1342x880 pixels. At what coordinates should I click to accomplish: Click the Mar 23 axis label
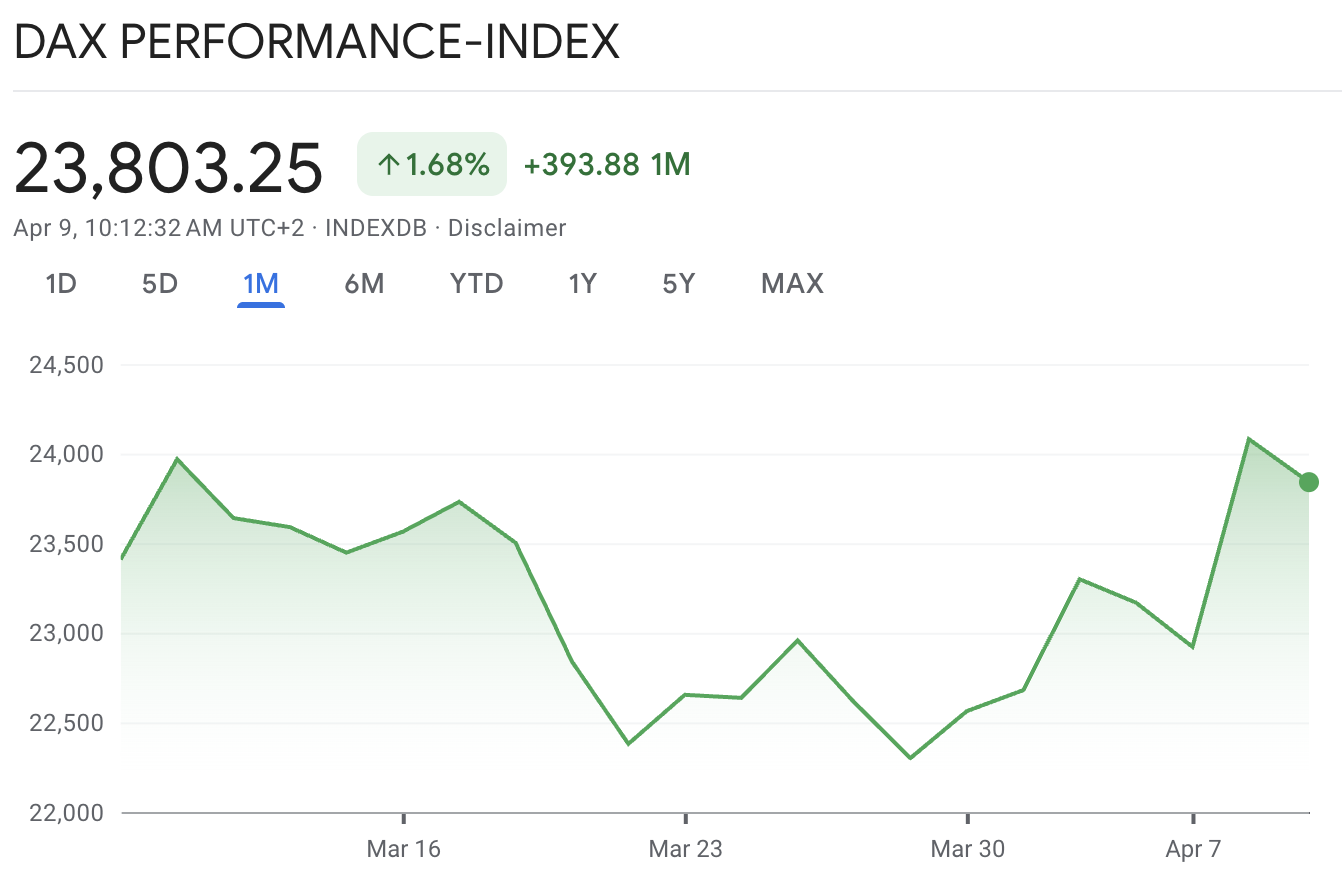point(684,848)
